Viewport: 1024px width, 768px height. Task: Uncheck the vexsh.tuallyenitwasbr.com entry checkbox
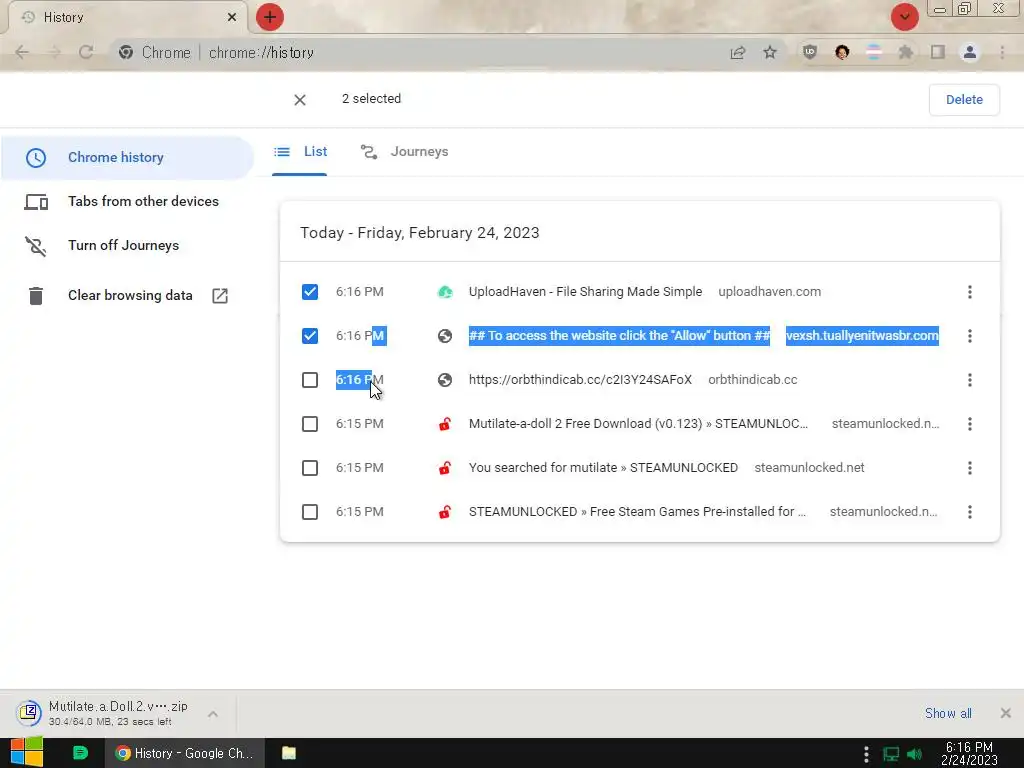click(310, 336)
